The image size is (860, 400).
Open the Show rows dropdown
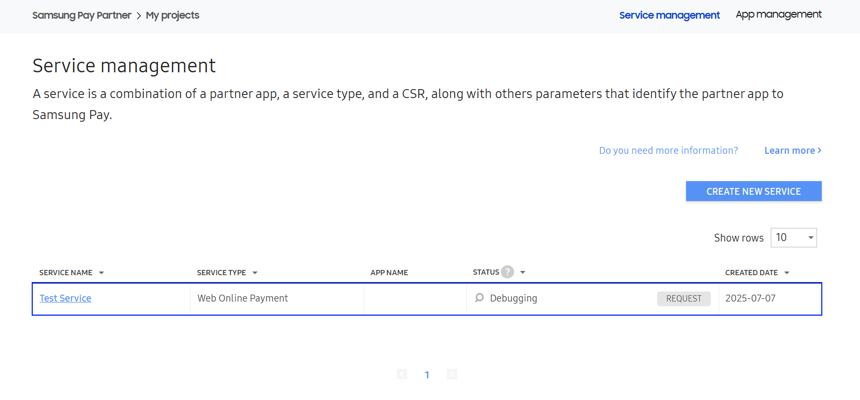click(x=794, y=238)
